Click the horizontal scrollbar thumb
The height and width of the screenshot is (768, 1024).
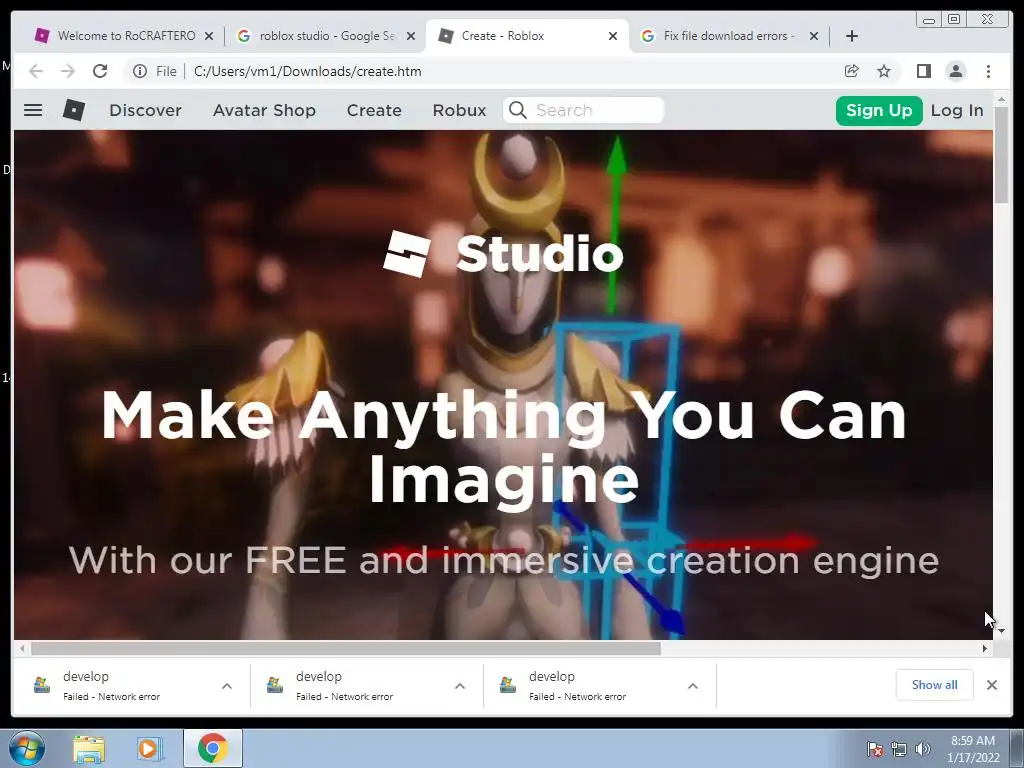345,648
